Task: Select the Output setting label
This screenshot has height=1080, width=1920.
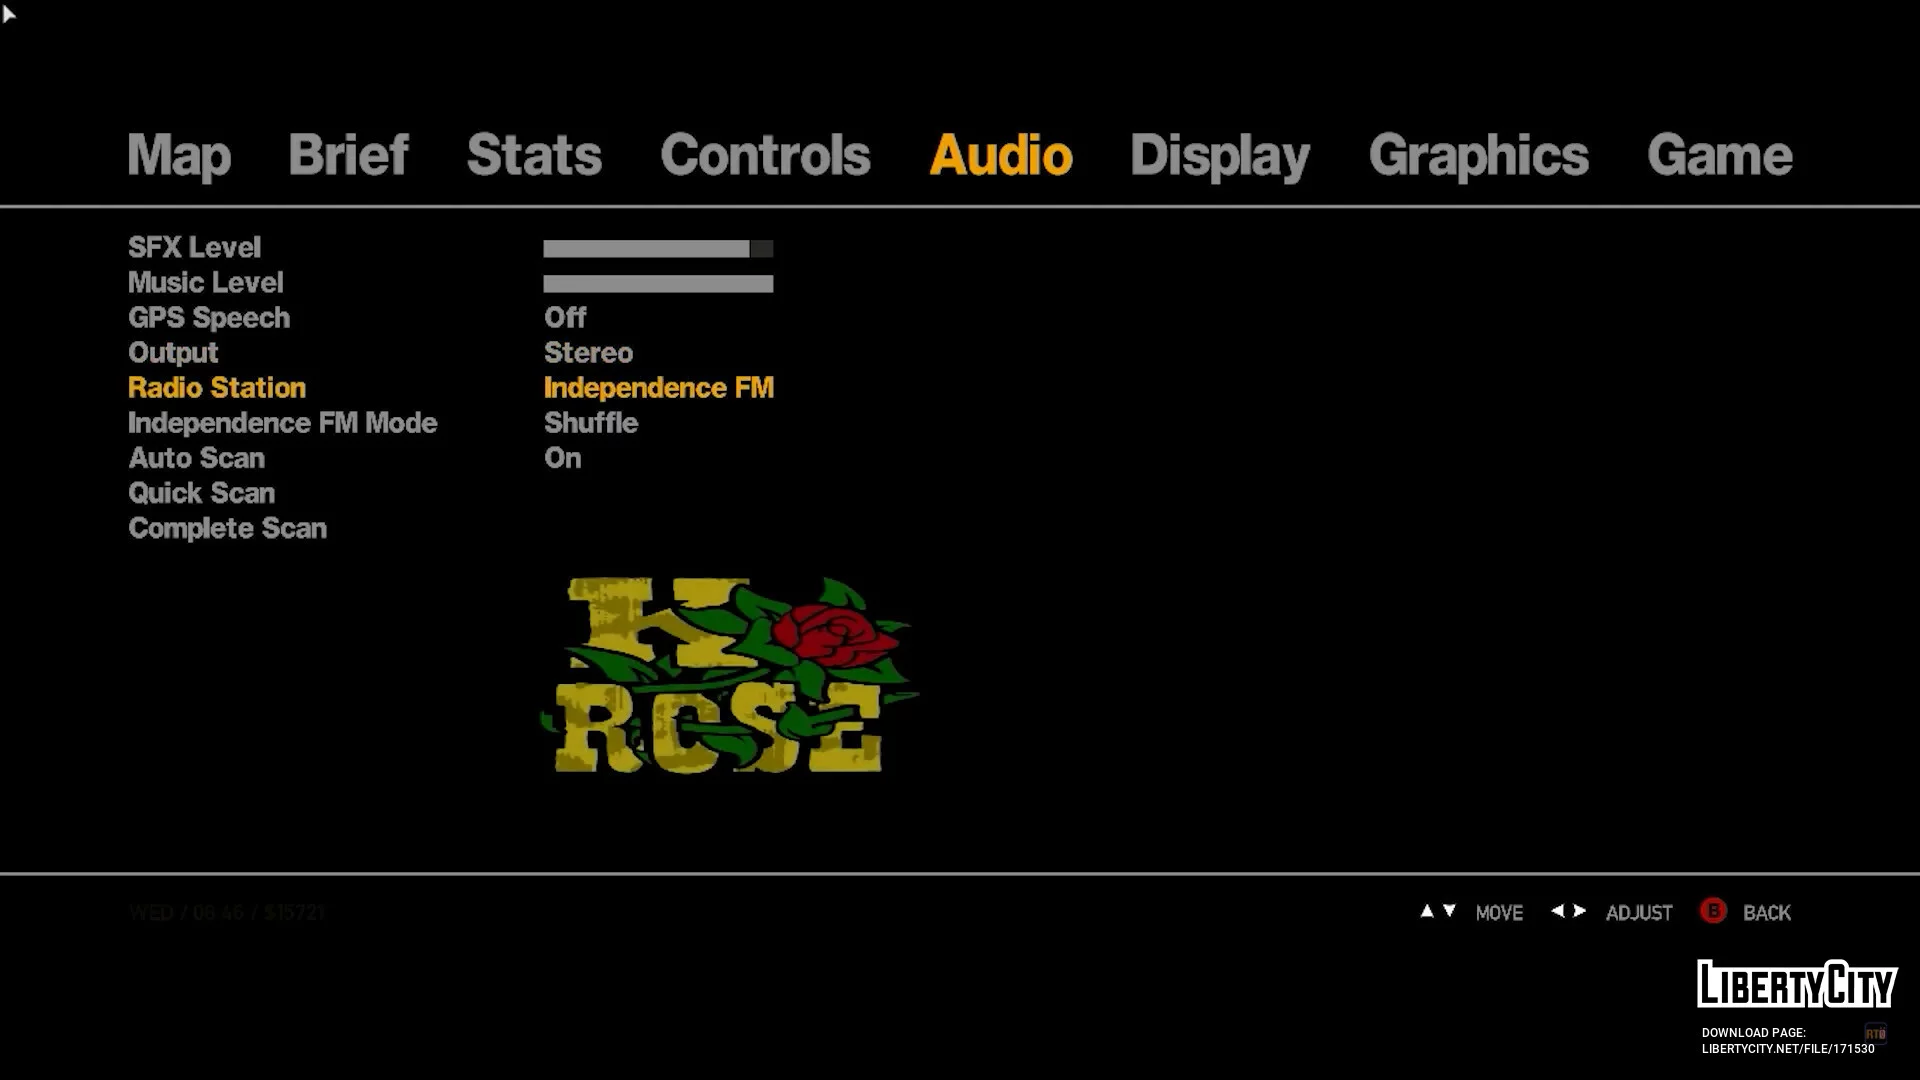Action: tap(173, 353)
